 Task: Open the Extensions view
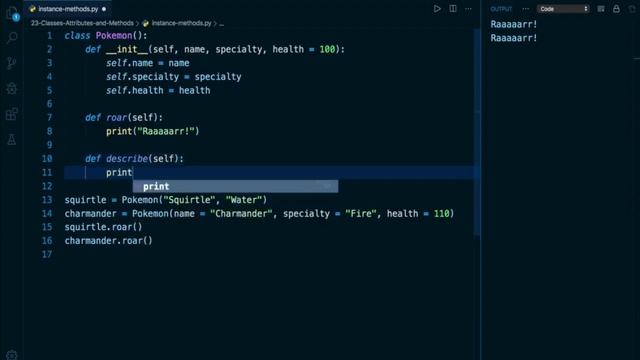[12, 114]
